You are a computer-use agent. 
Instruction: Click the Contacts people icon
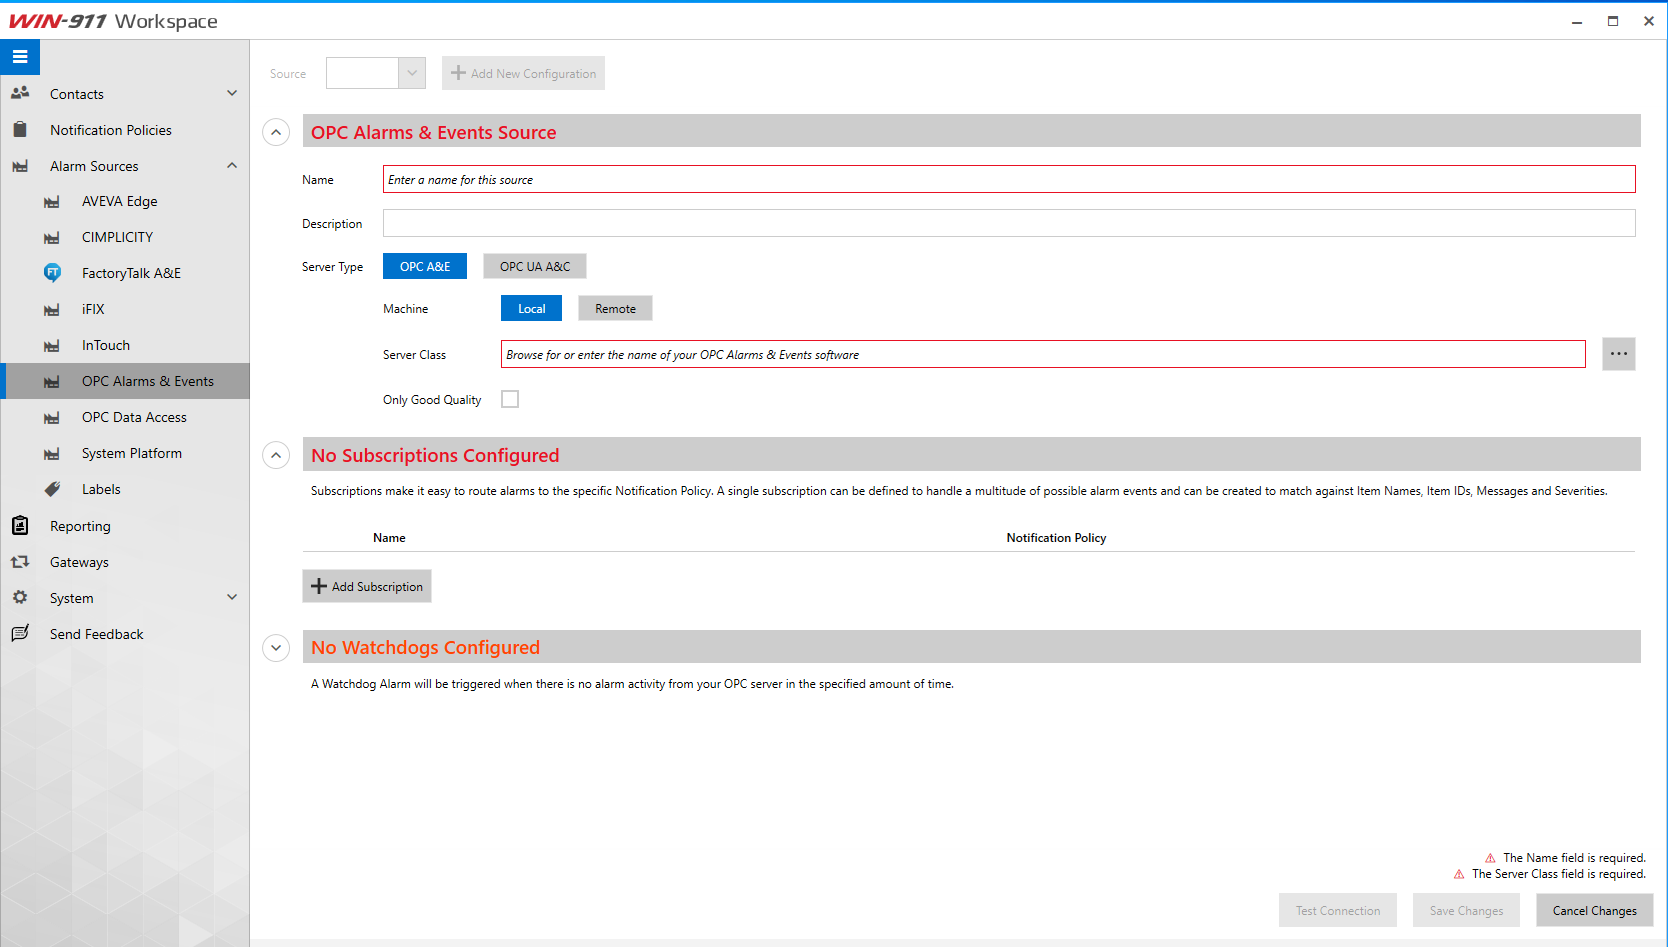20,93
